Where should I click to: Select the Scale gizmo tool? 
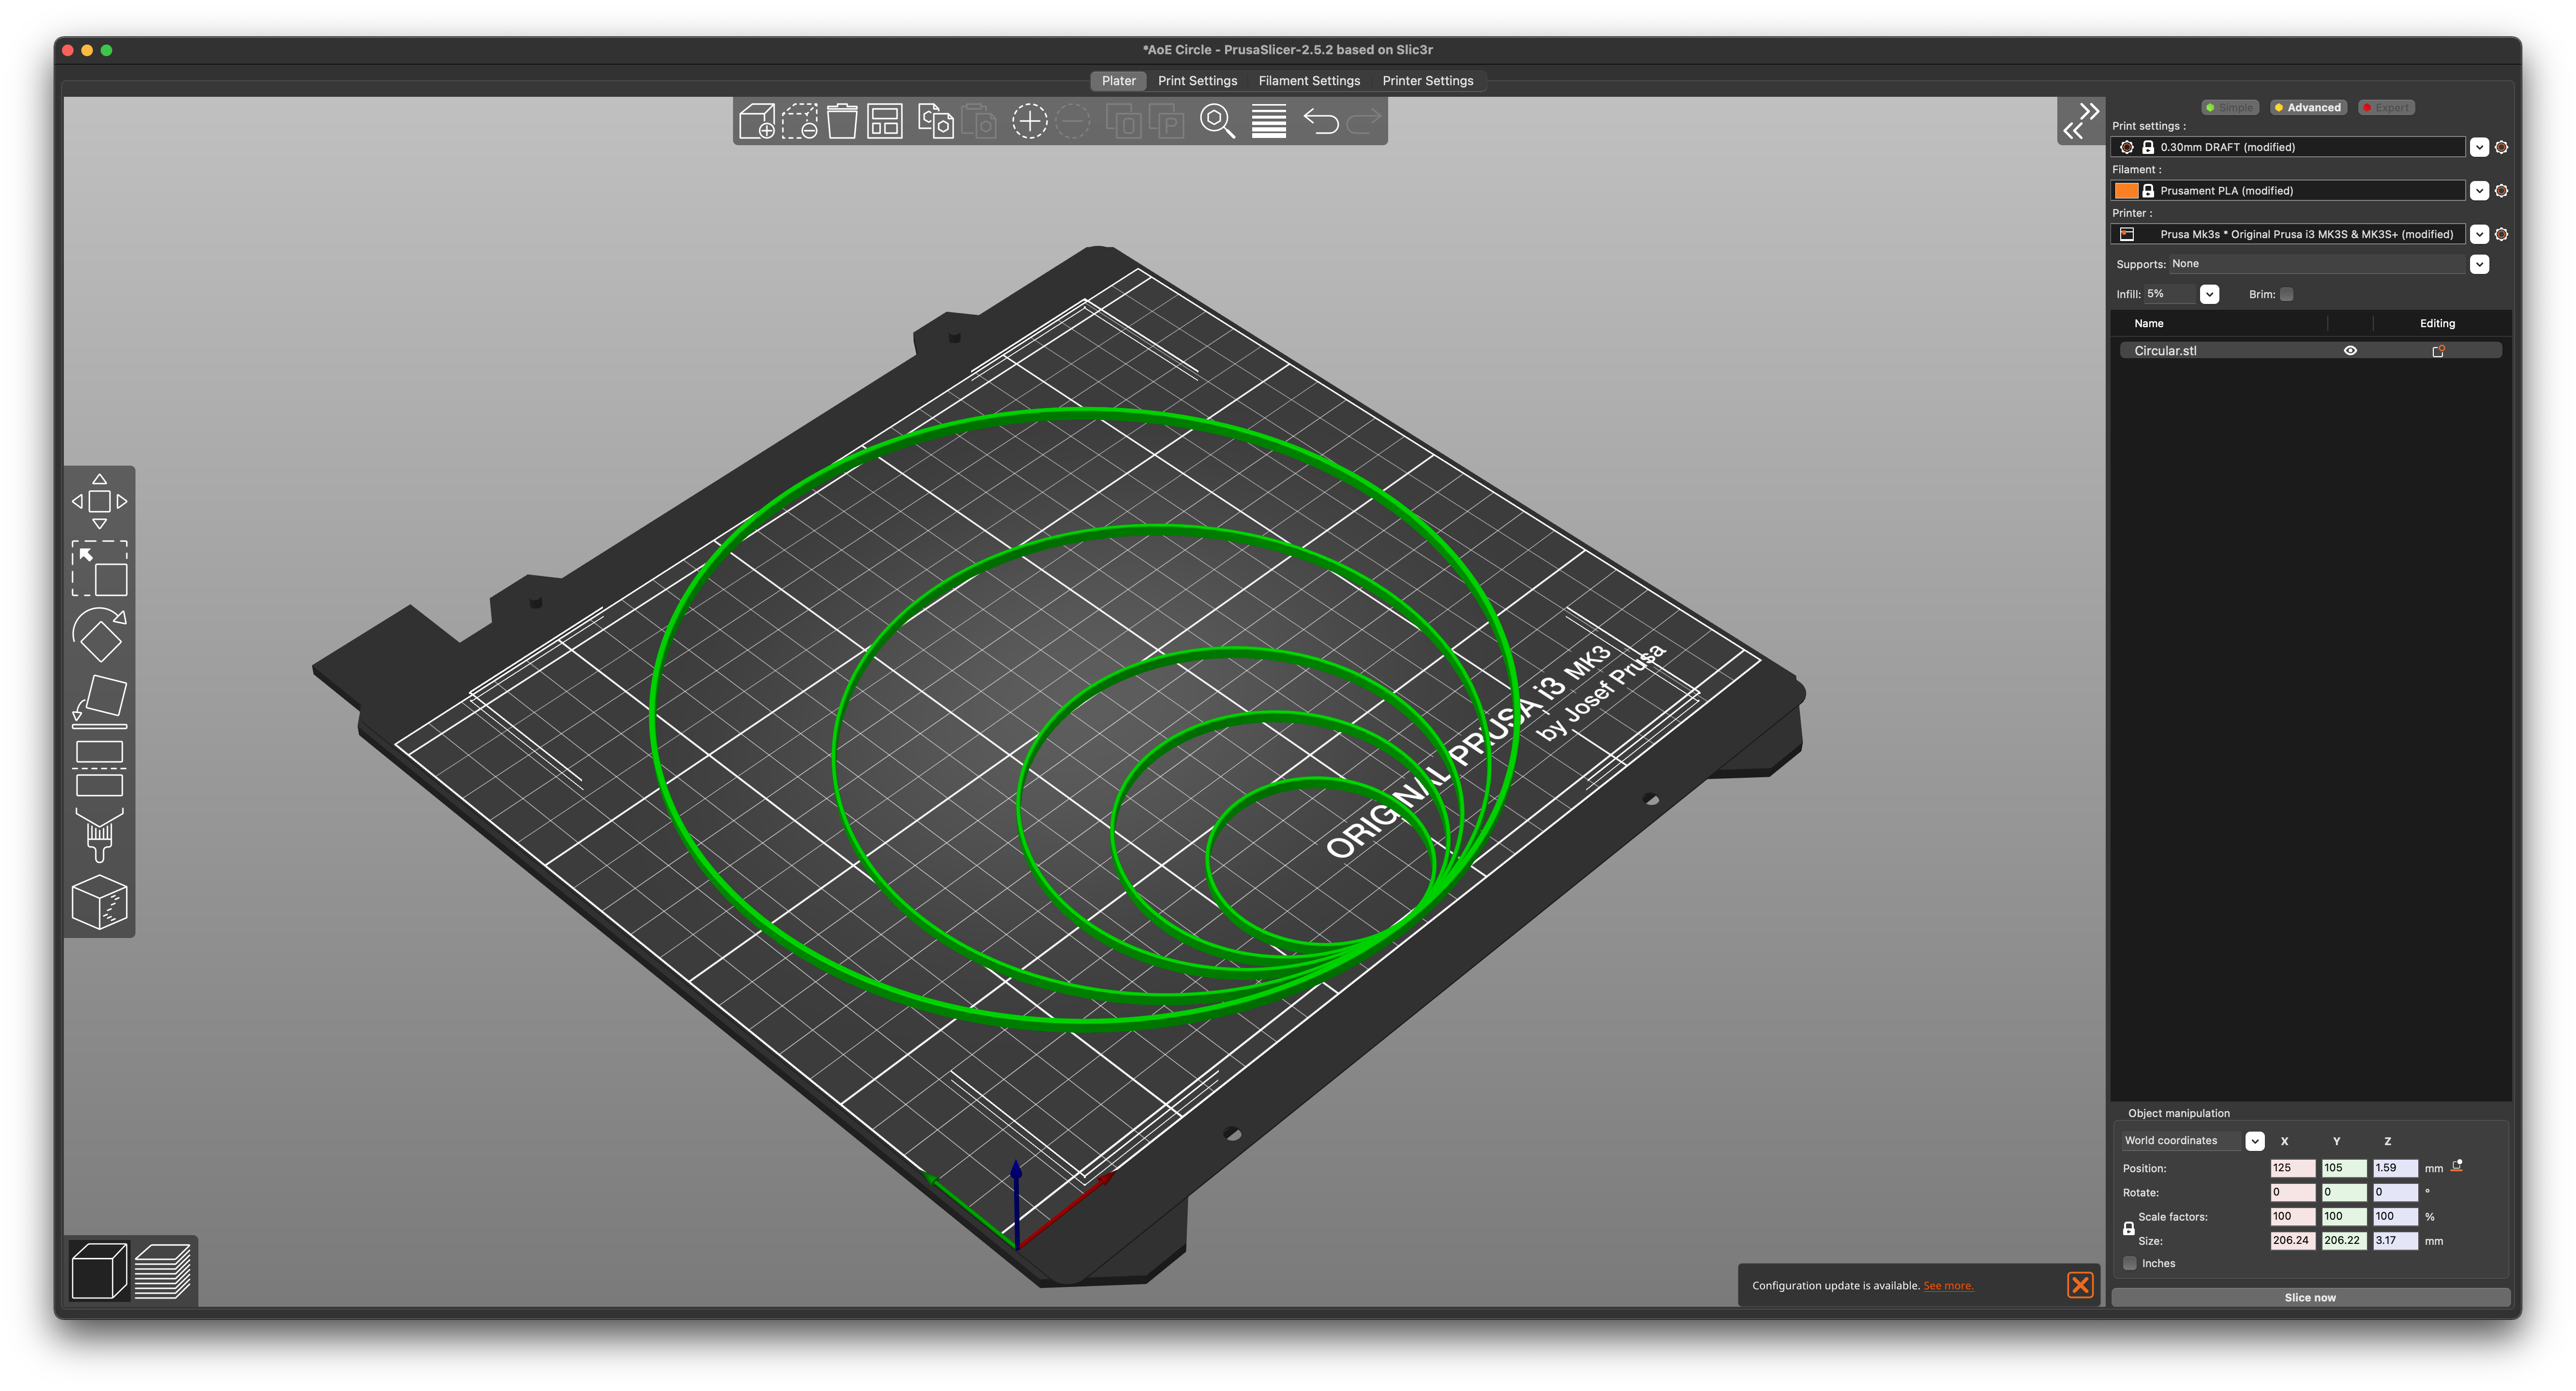point(99,568)
